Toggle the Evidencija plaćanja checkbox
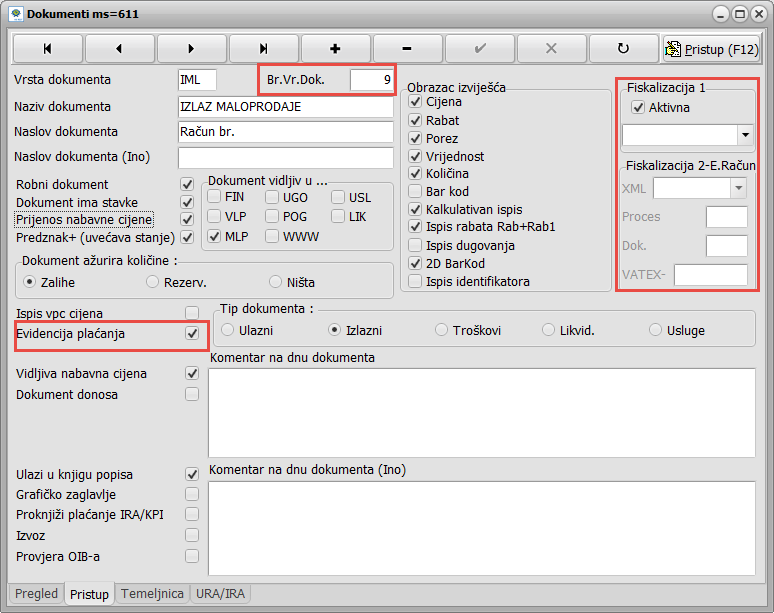774x613 pixels. click(x=192, y=334)
